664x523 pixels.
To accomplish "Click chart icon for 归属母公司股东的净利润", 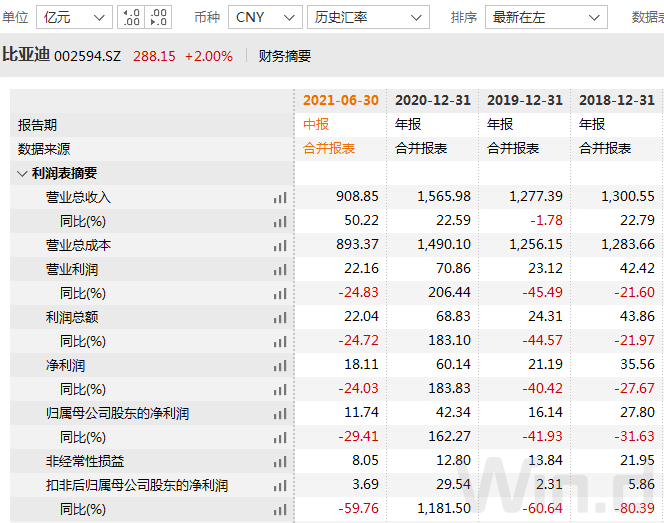I will (279, 414).
